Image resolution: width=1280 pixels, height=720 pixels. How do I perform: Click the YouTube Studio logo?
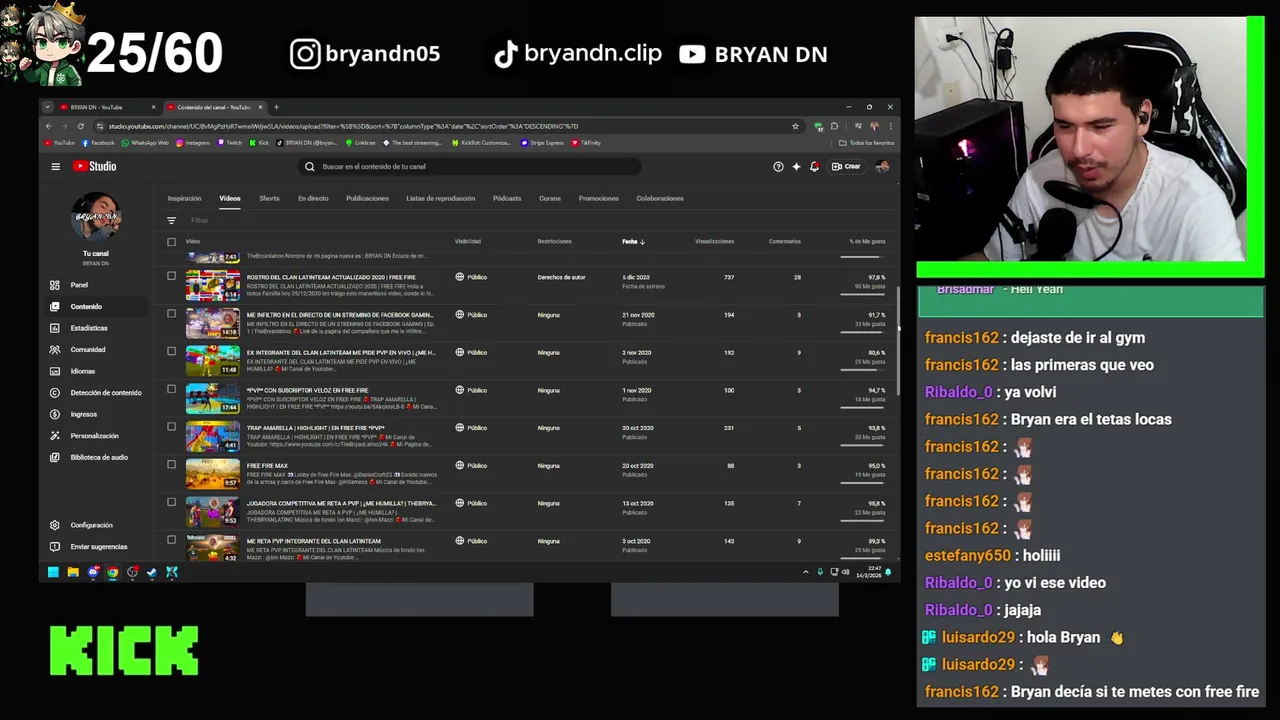pos(95,167)
